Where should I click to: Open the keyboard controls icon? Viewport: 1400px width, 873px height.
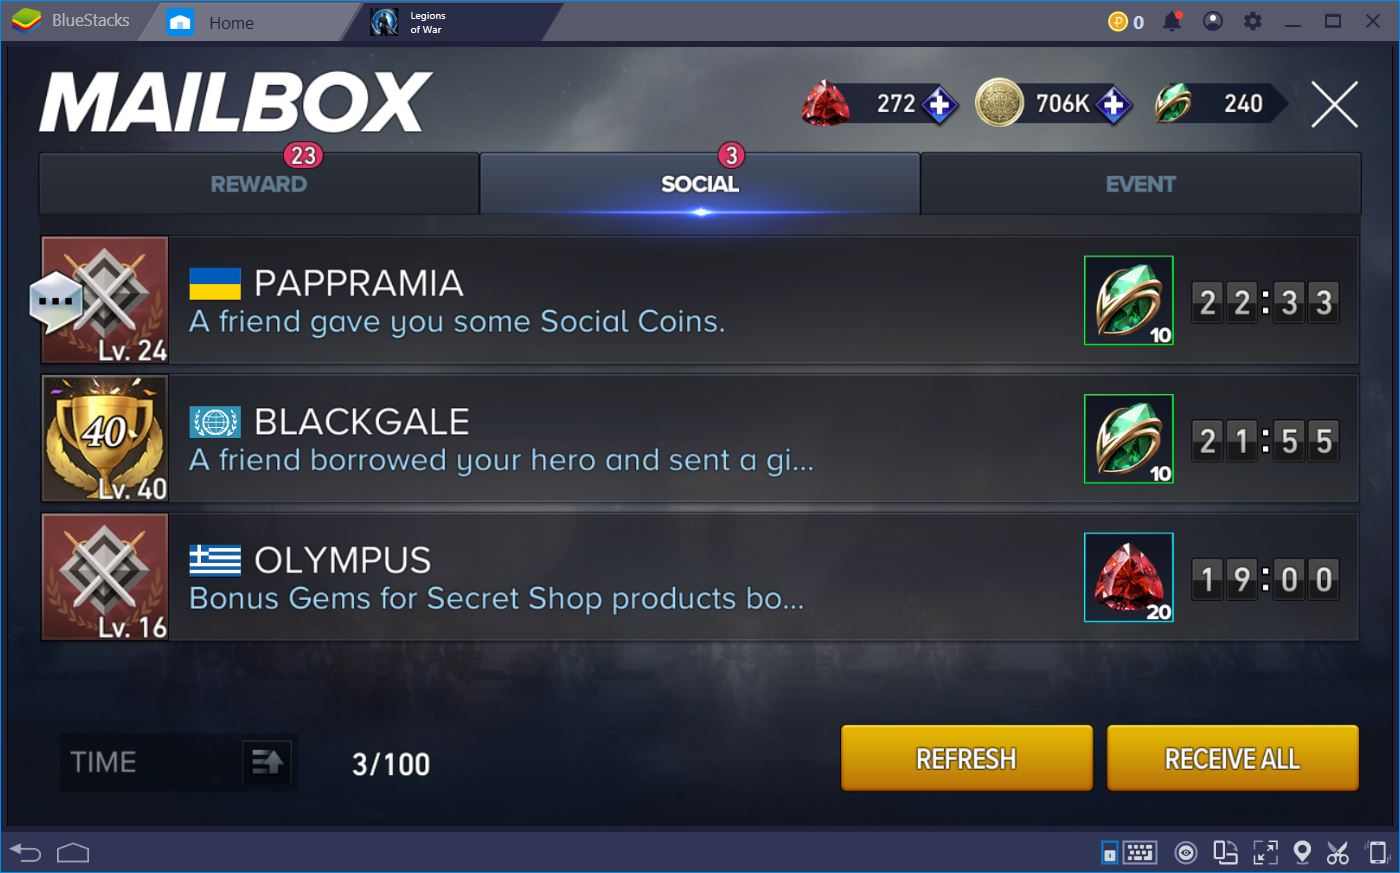click(x=1140, y=852)
